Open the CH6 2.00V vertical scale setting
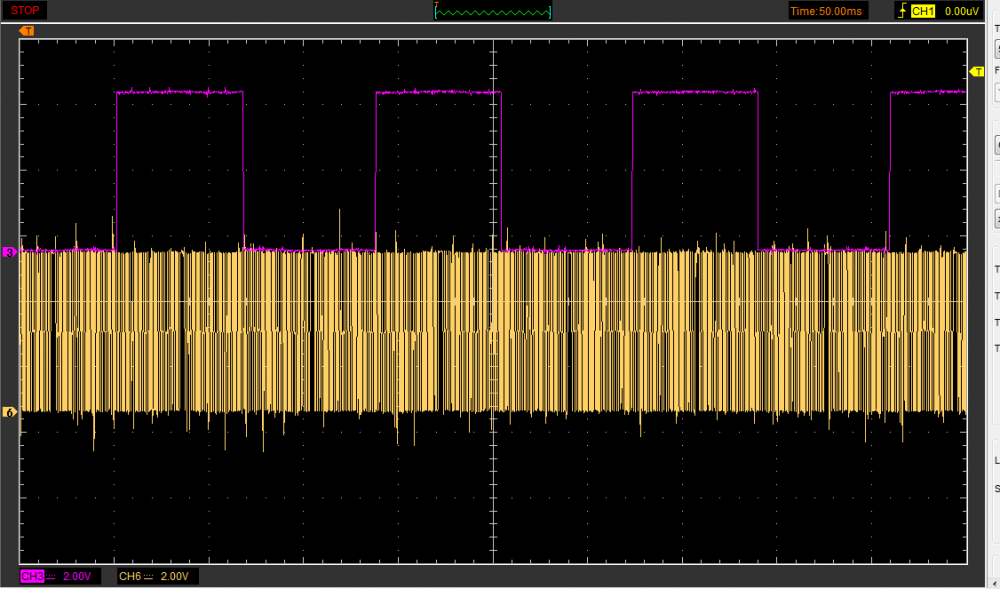 [174, 576]
